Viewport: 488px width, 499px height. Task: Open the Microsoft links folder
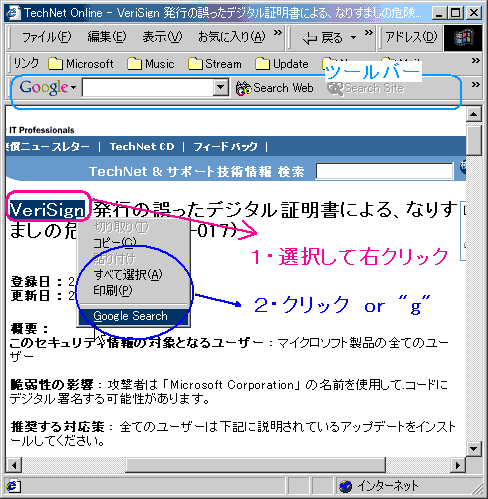[x=81, y=63]
